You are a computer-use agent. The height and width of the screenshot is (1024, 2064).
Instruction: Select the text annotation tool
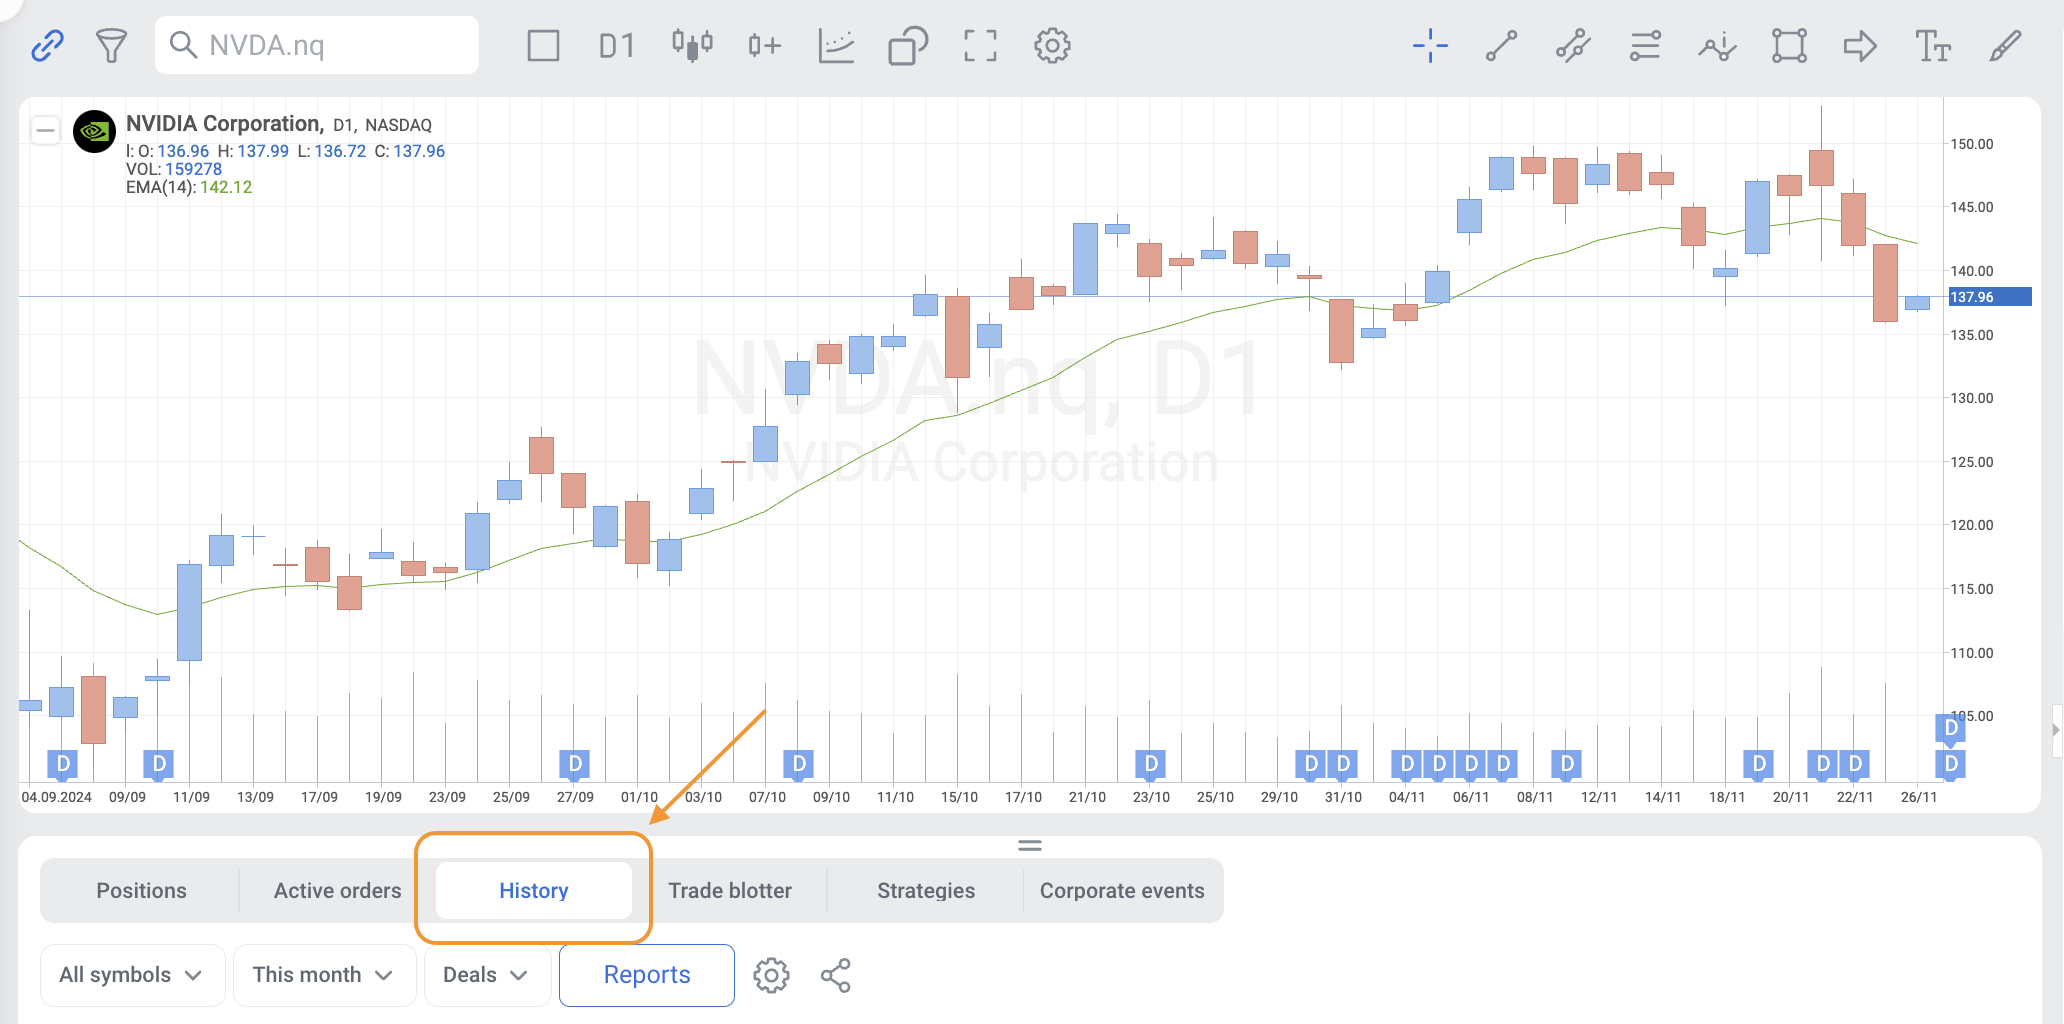1932,45
